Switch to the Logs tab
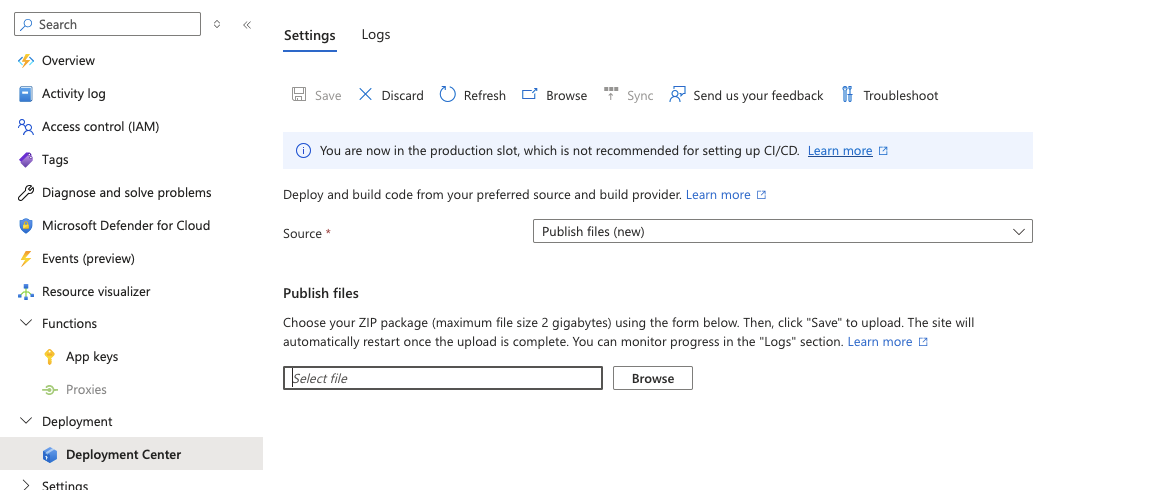The height and width of the screenshot is (490, 1167). (x=376, y=34)
